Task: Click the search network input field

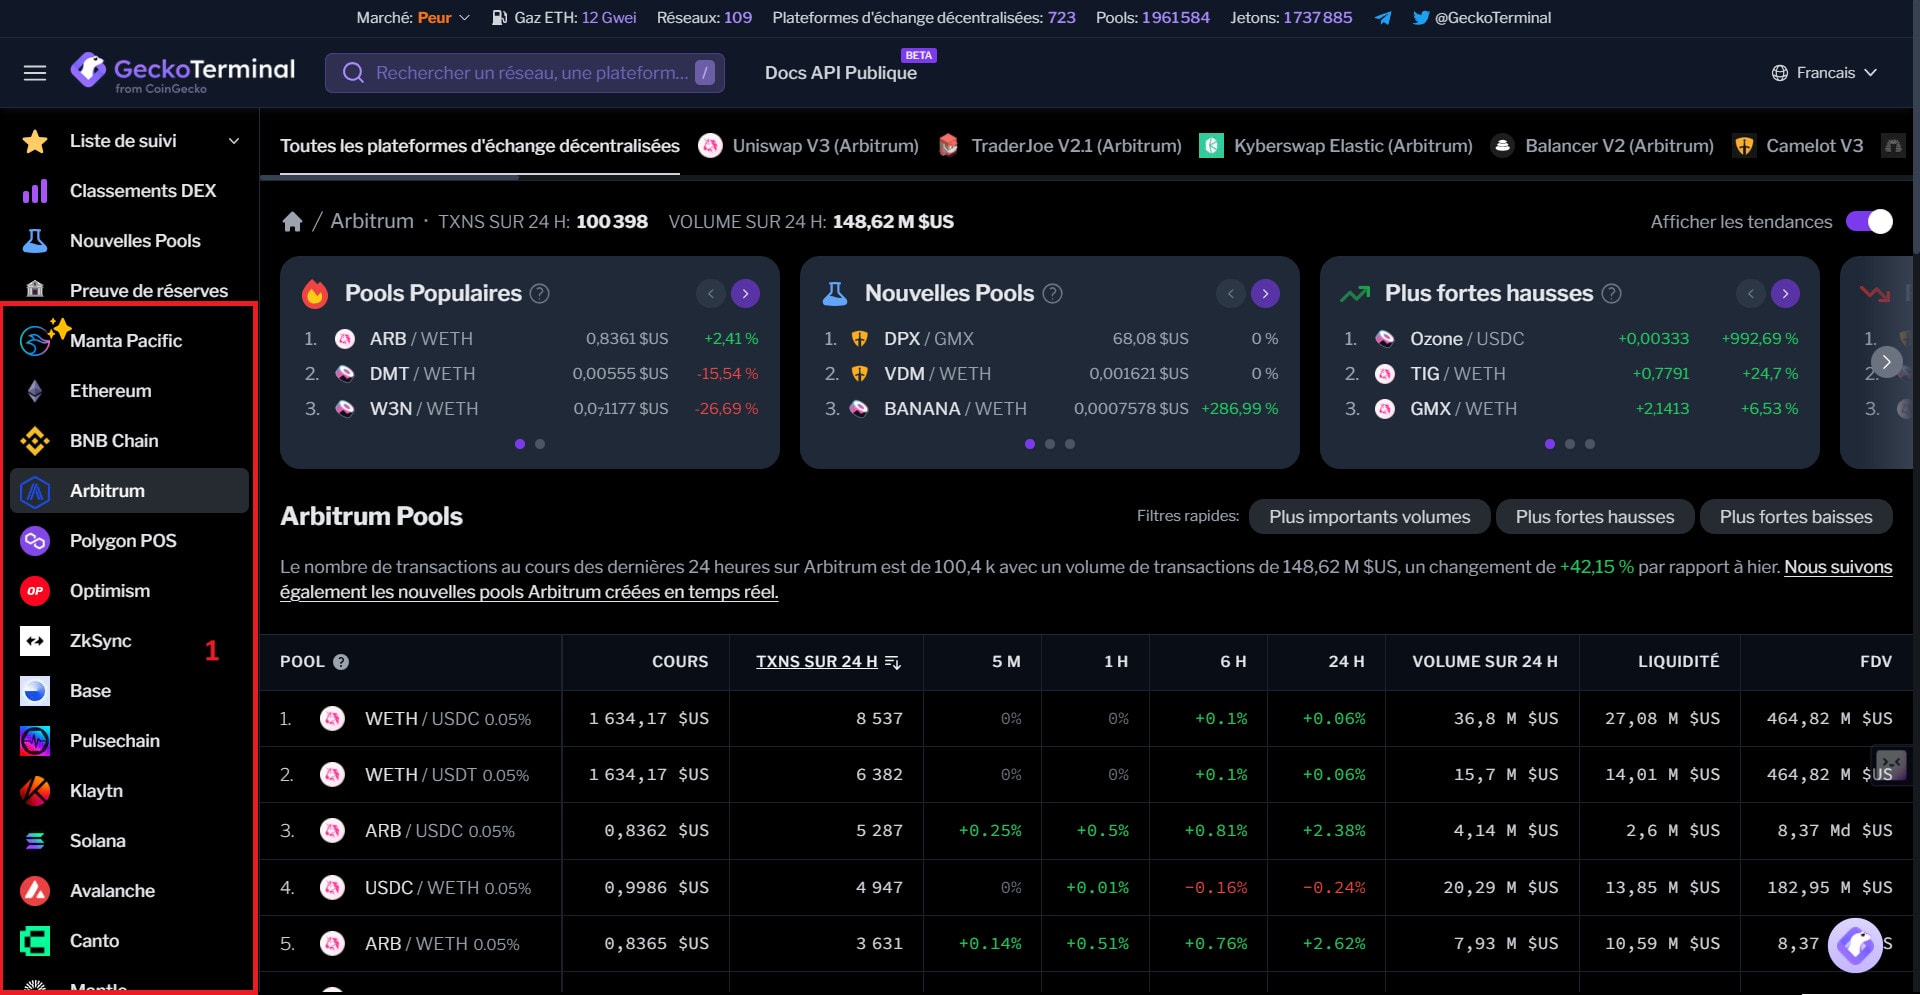Action: pos(530,73)
